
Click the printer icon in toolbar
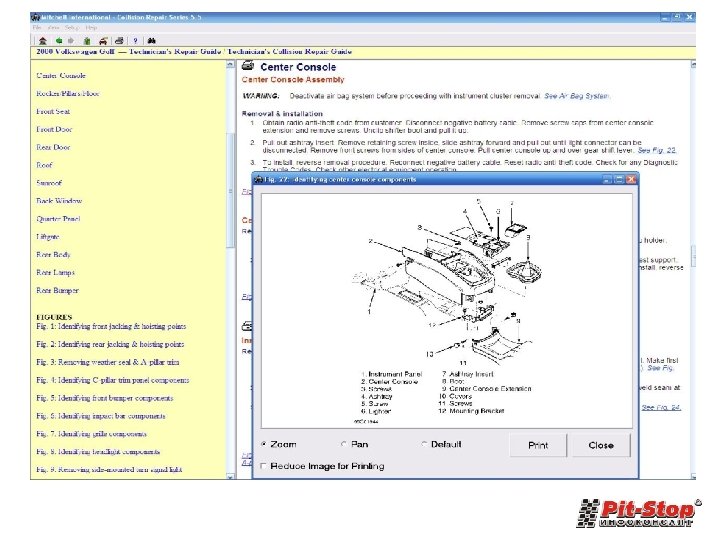pos(119,40)
